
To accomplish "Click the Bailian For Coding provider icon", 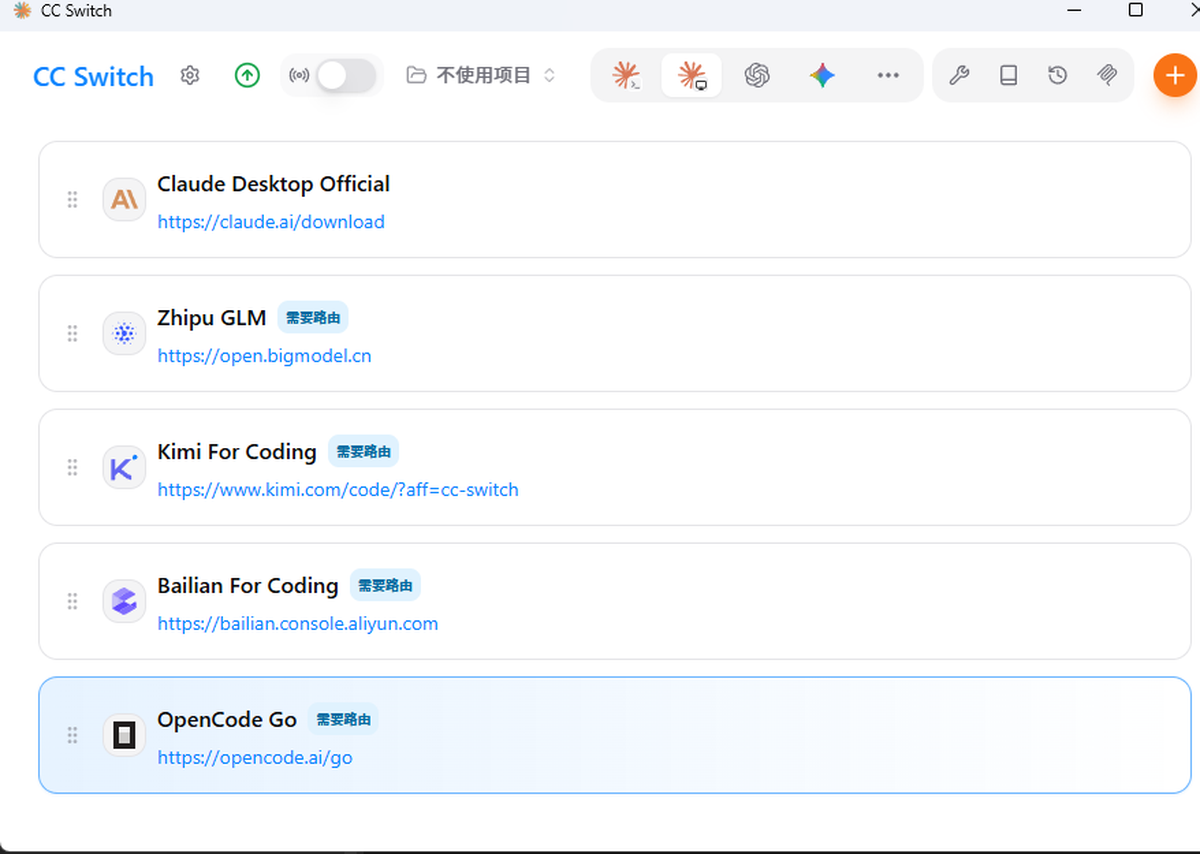I will tap(124, 602).
